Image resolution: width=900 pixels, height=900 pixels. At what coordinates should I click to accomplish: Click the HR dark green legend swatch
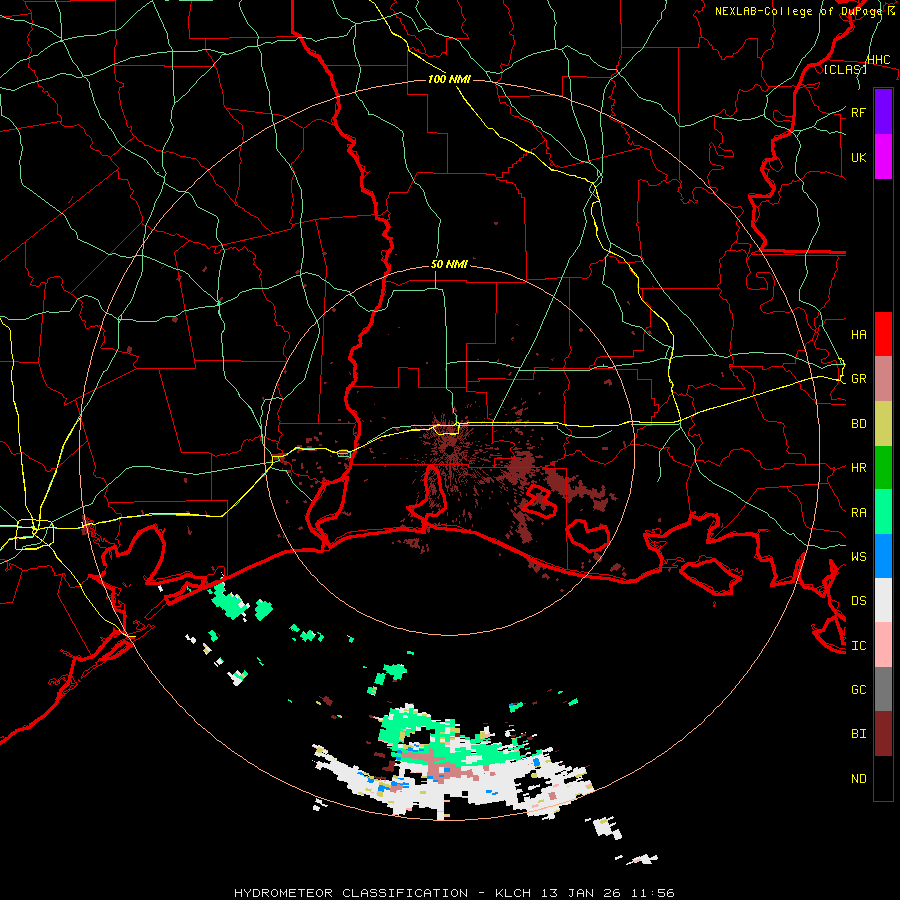tap(883, 467)
